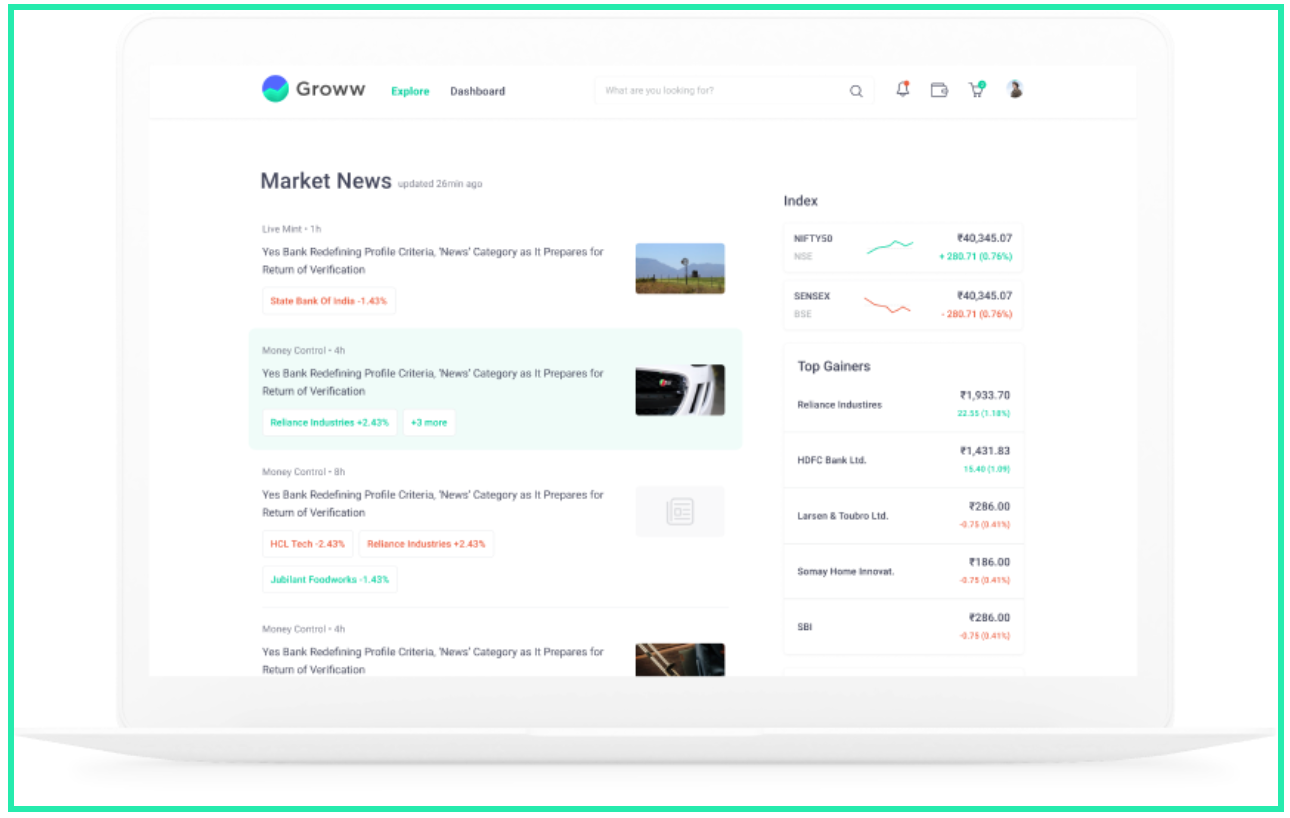Open the Larsen & Toubro Ltd. row

click(x=903, y=516)
